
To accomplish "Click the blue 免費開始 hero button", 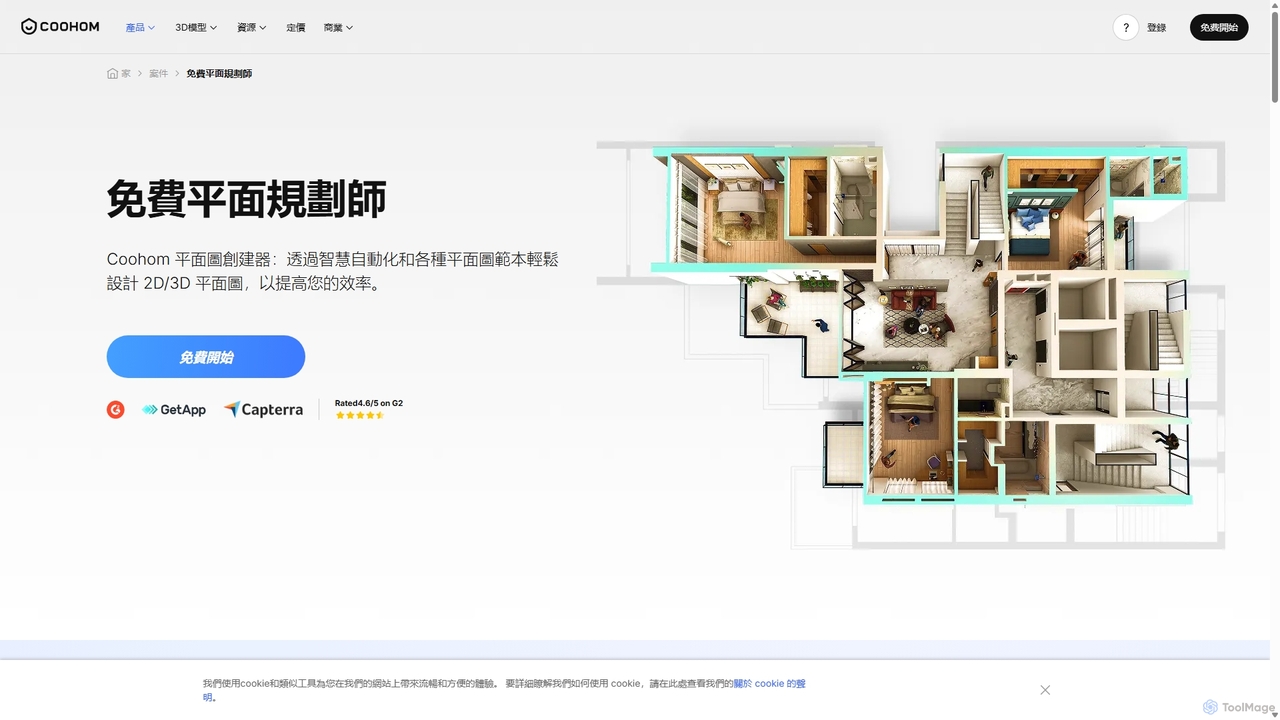I will tap(206, 357).
